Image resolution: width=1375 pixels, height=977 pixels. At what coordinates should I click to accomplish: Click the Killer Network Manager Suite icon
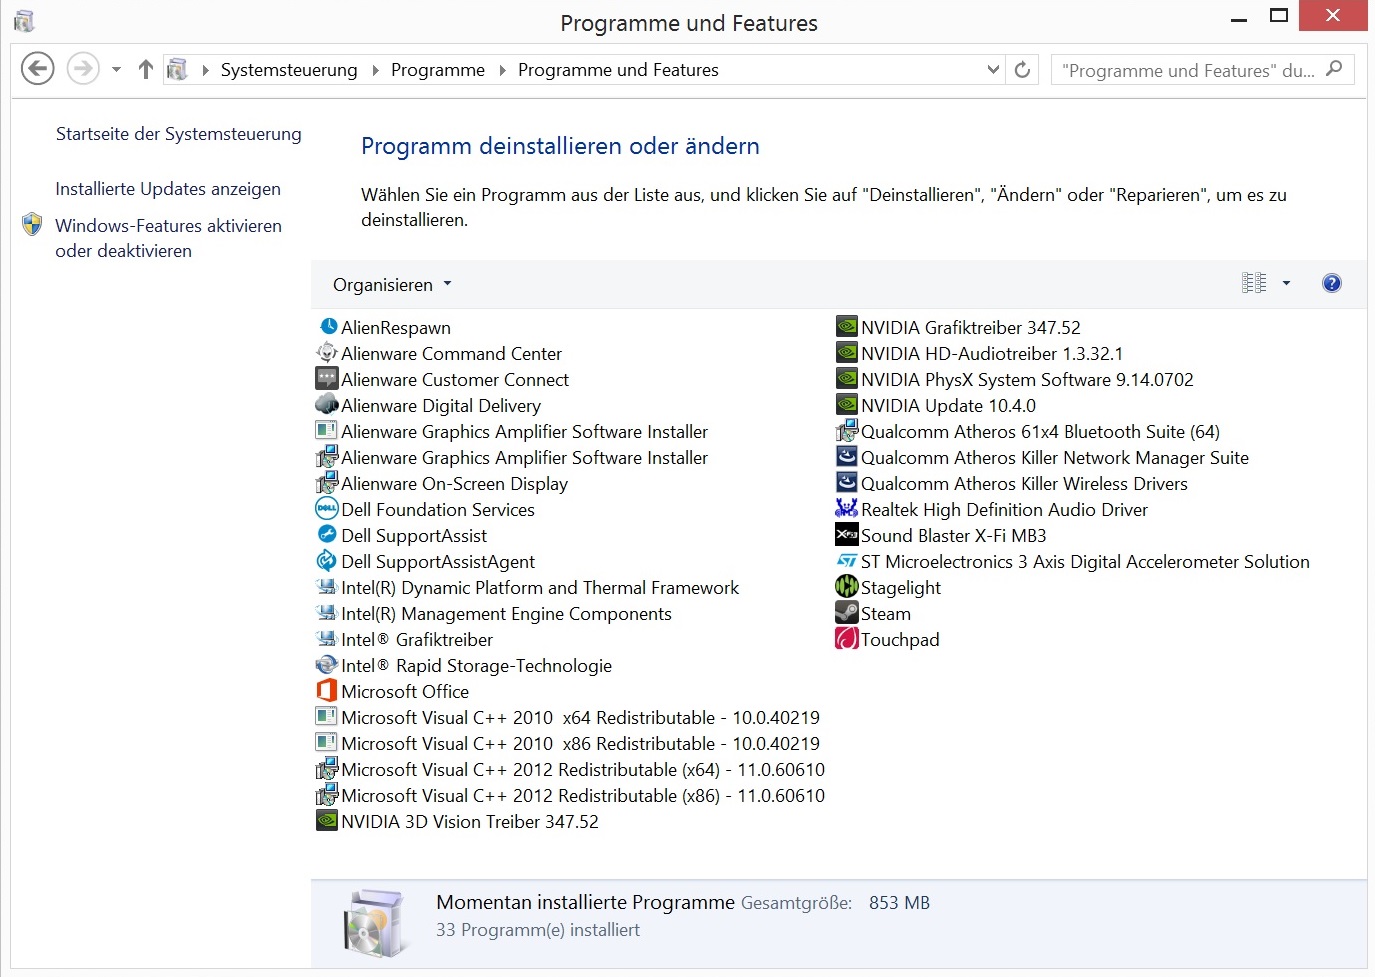click(x=847, y=457)
